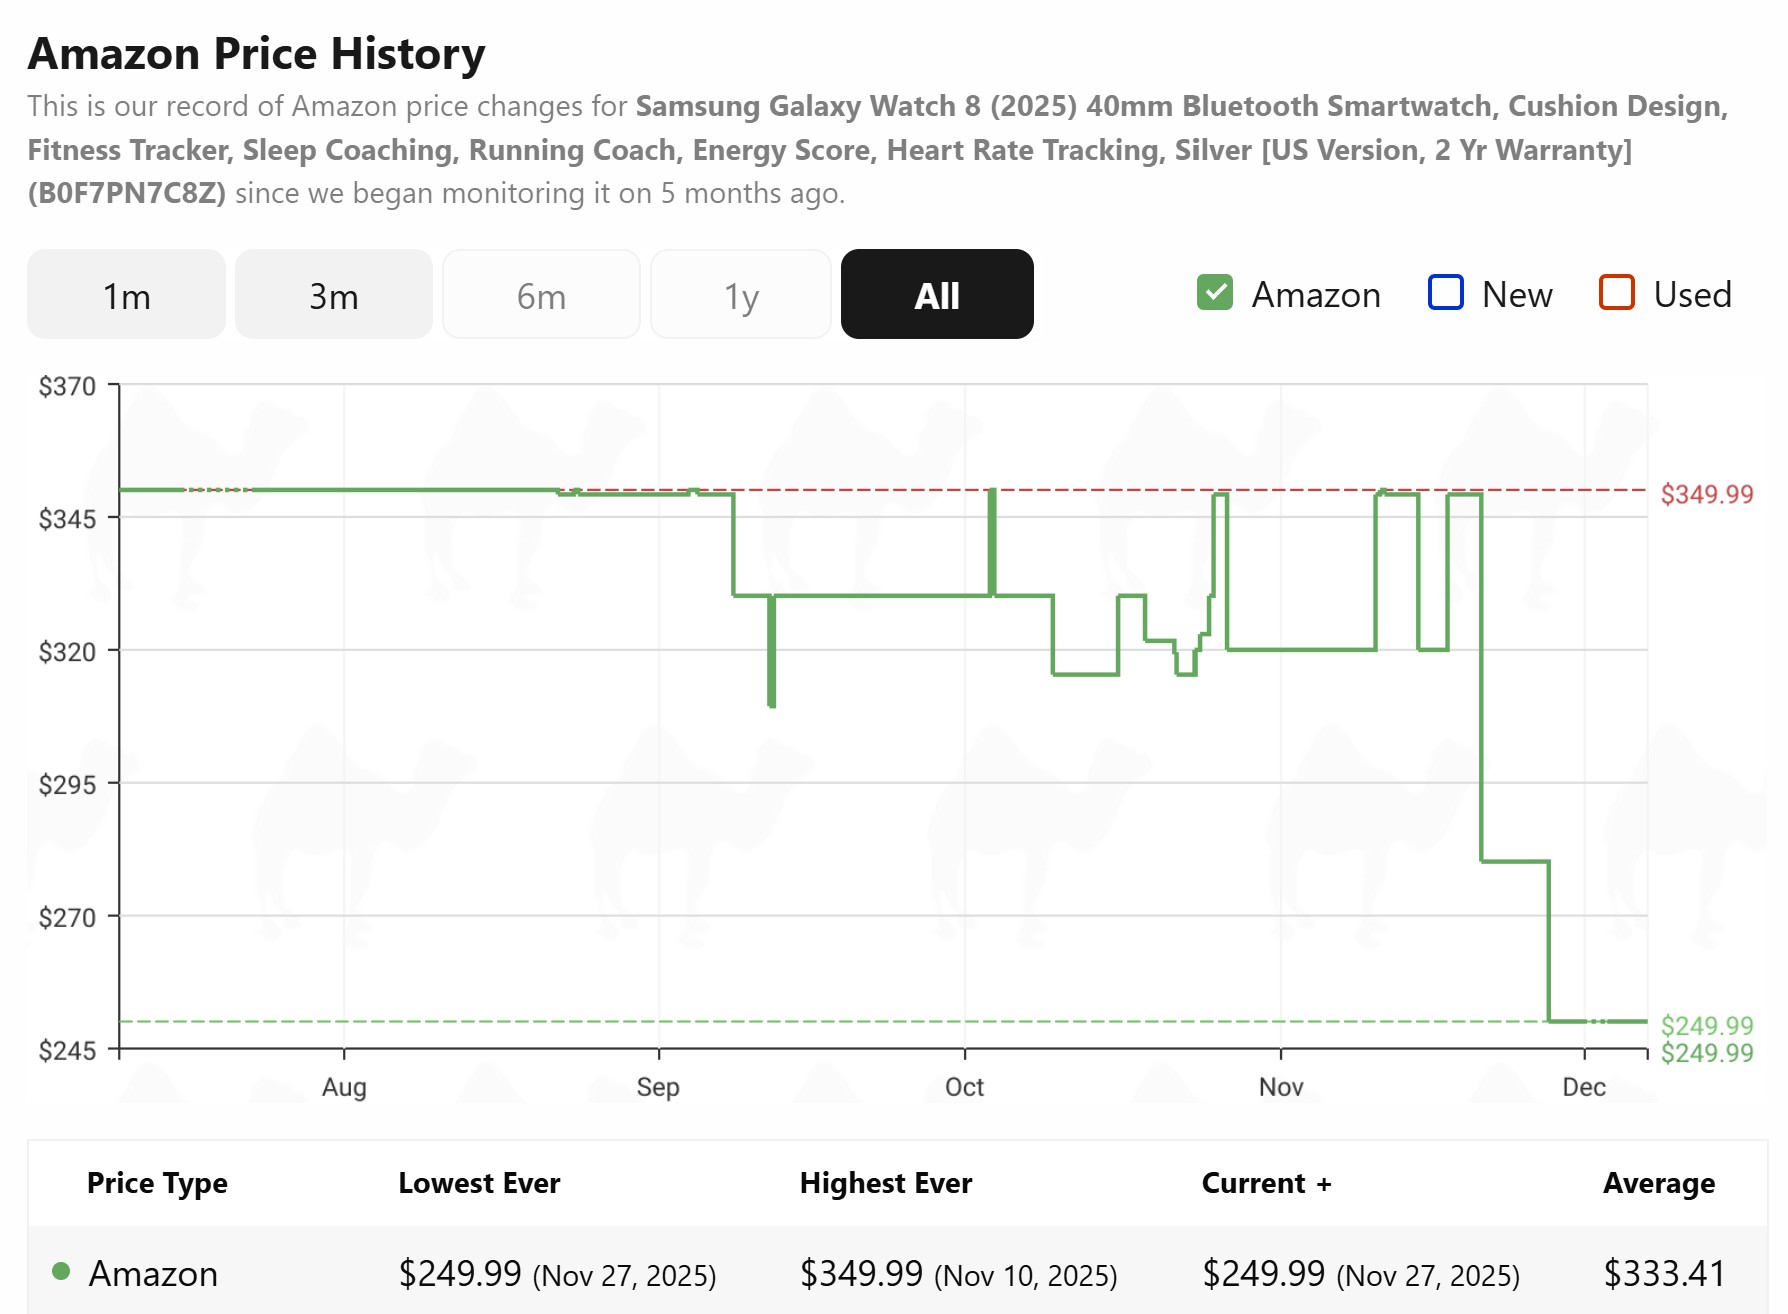Click the Price Type column header
The width and height of the screenshot is (1788, 1314).
157,1183
